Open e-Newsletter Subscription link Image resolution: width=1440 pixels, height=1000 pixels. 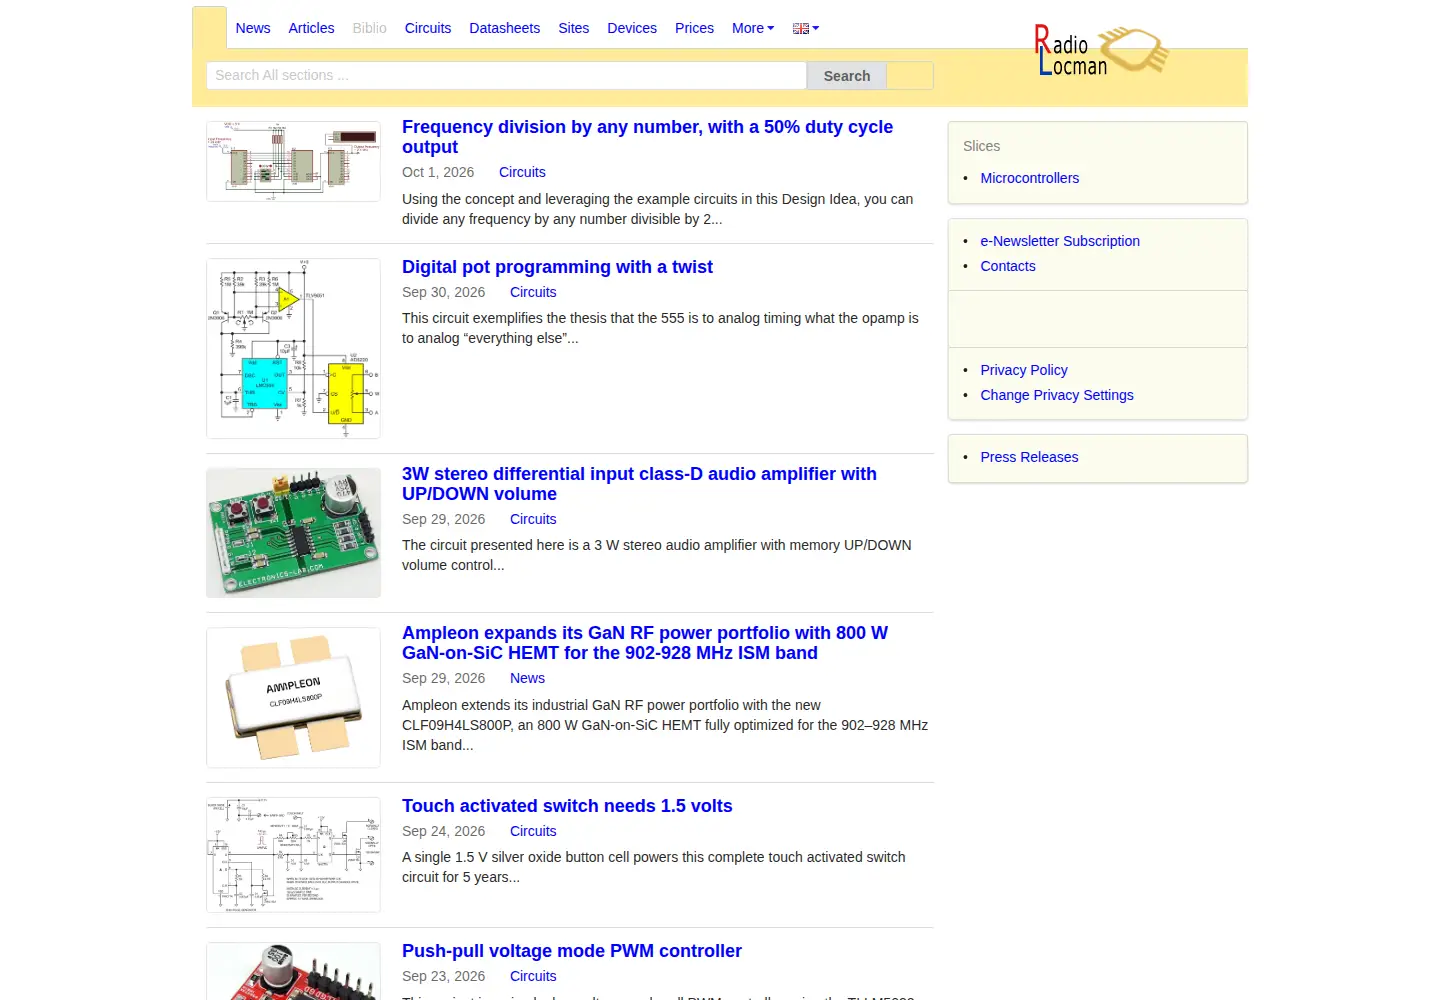[1060, 241]
